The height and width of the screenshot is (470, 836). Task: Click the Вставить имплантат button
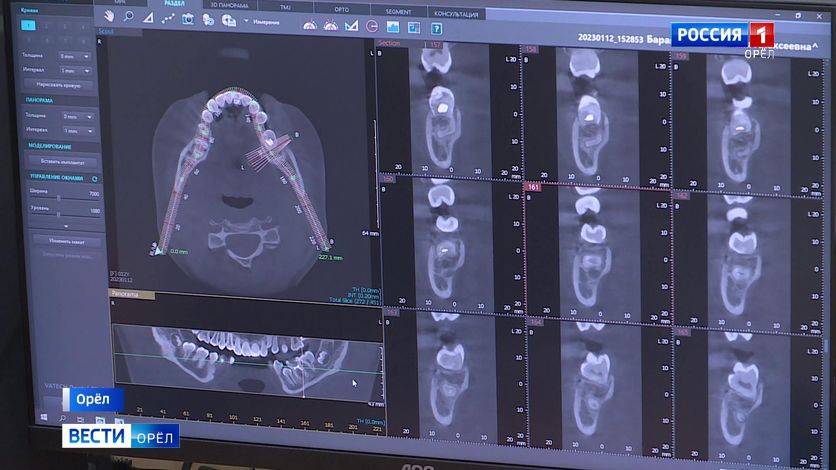63,161
